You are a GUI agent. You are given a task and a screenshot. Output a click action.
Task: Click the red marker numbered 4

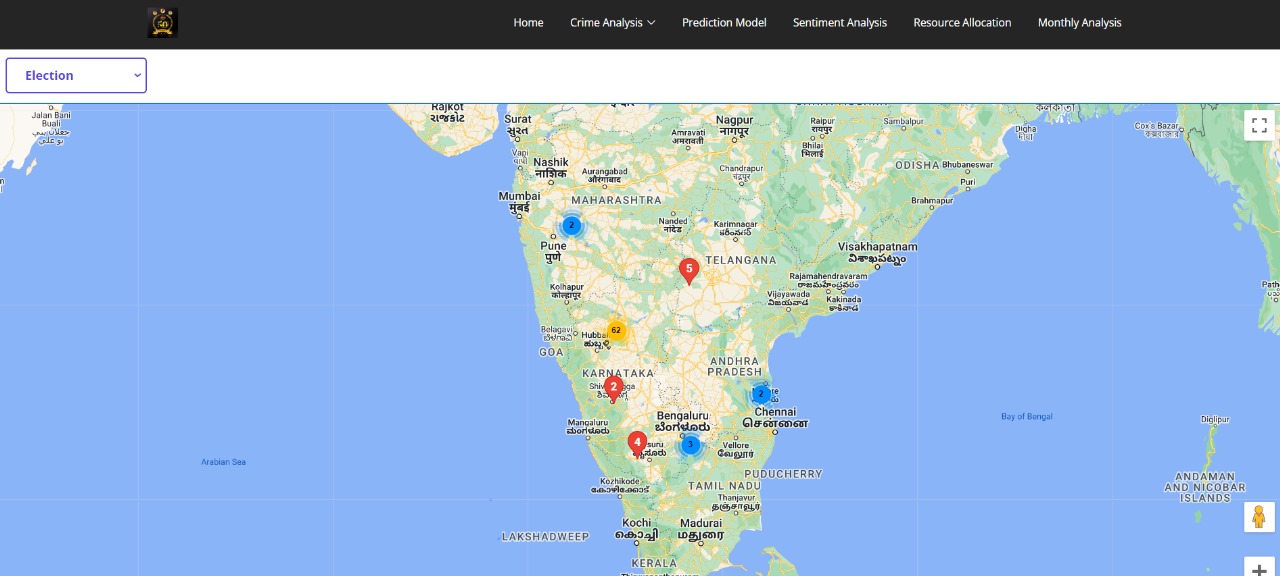click(637, 443)
